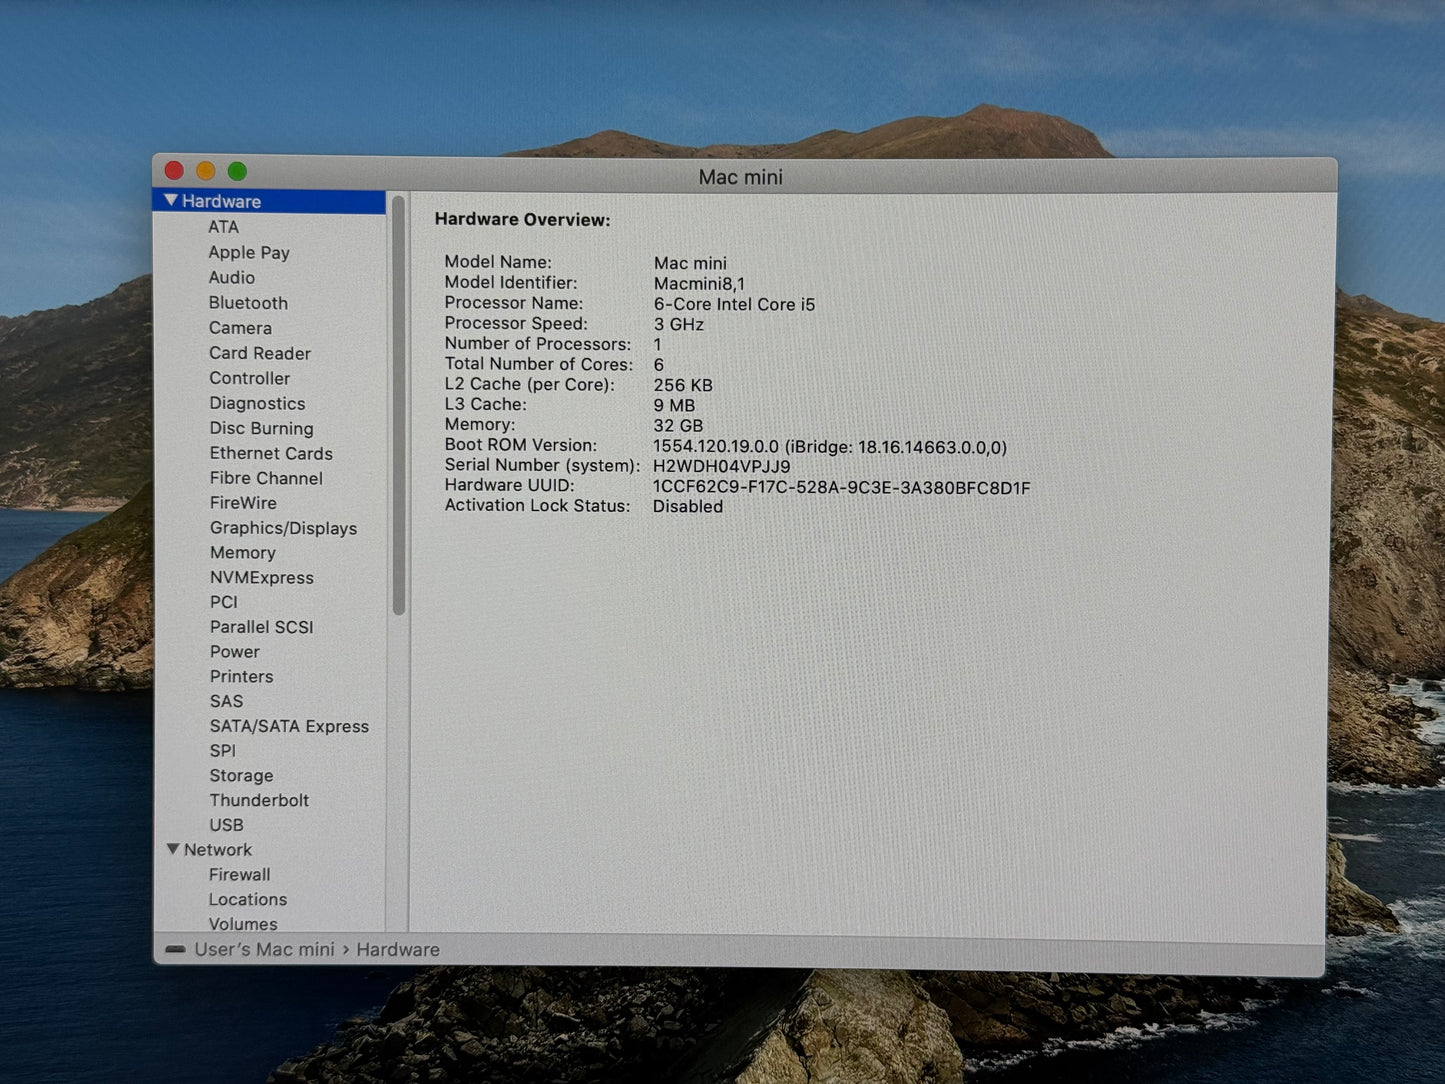The height and width of the screenshot is (1084, 1445).
Task: Select Camera in the sidebar
Action: coord(240,327)
